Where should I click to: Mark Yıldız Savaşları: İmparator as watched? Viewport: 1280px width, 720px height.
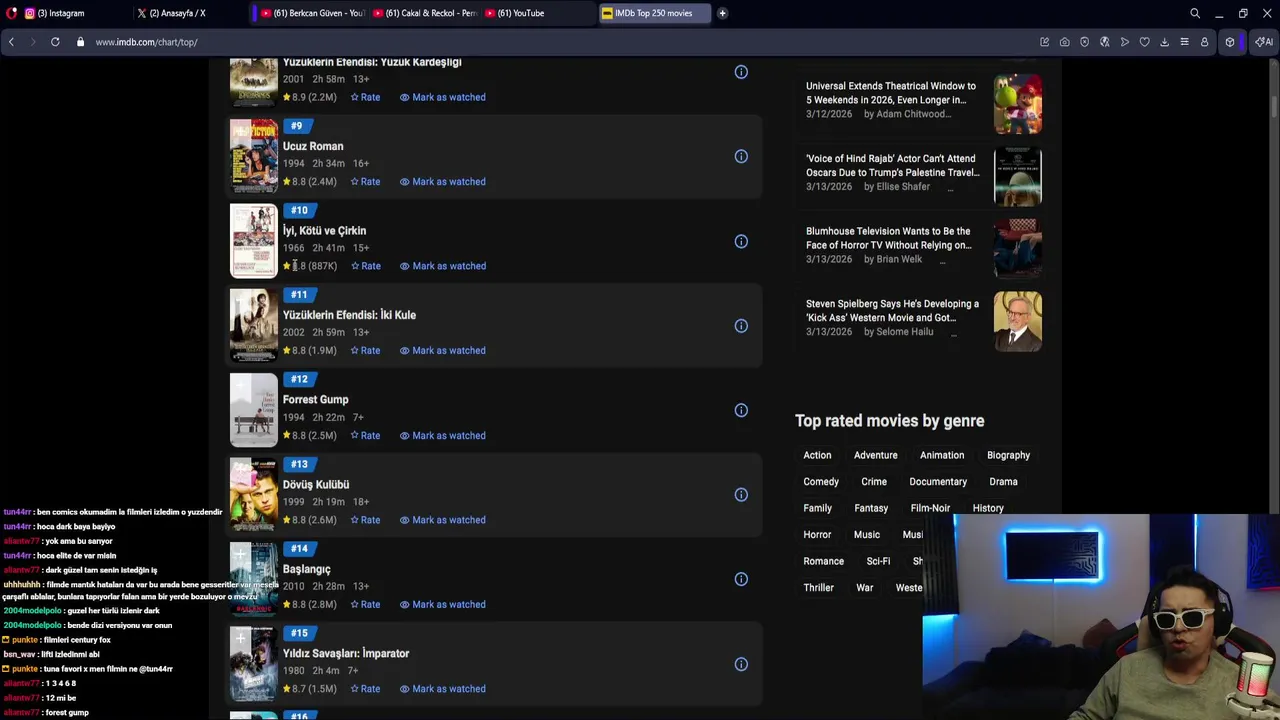tap(442, 689)
